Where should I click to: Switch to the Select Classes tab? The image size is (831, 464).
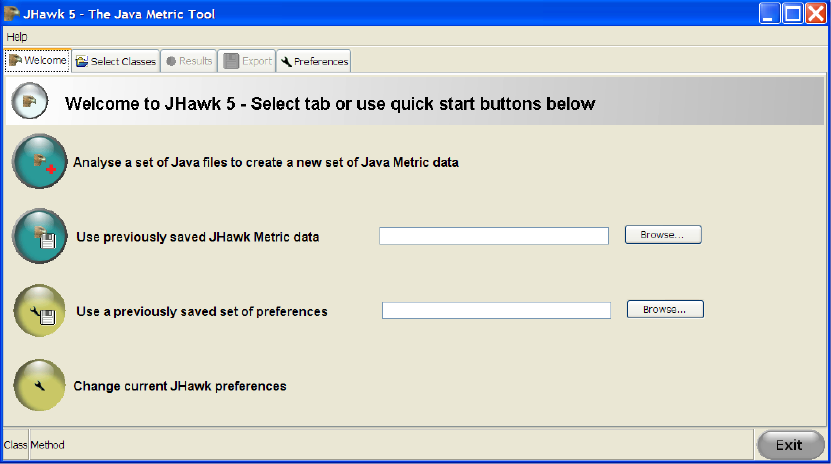(116, 61)
